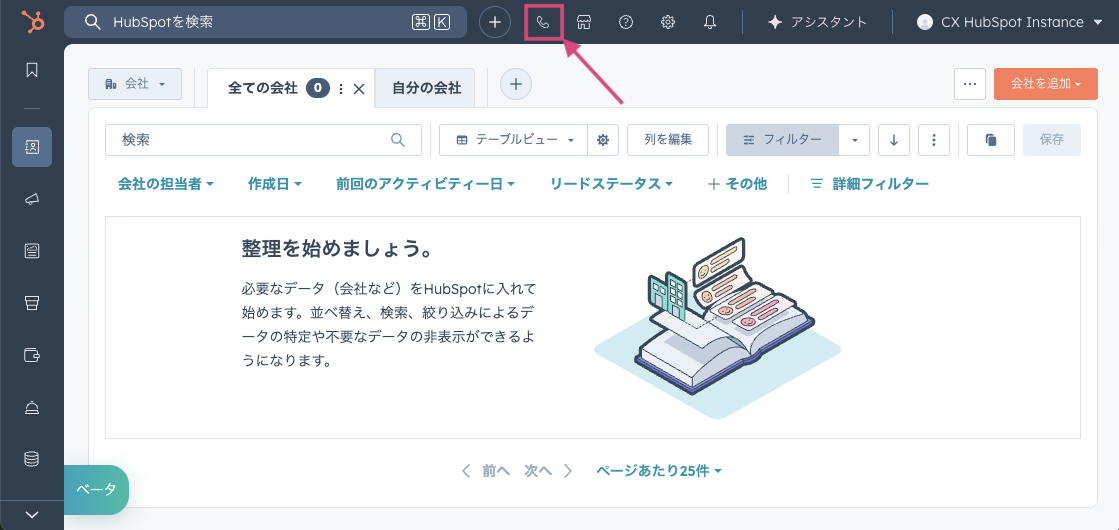Click the HubSpot sprocket logo

31,22
